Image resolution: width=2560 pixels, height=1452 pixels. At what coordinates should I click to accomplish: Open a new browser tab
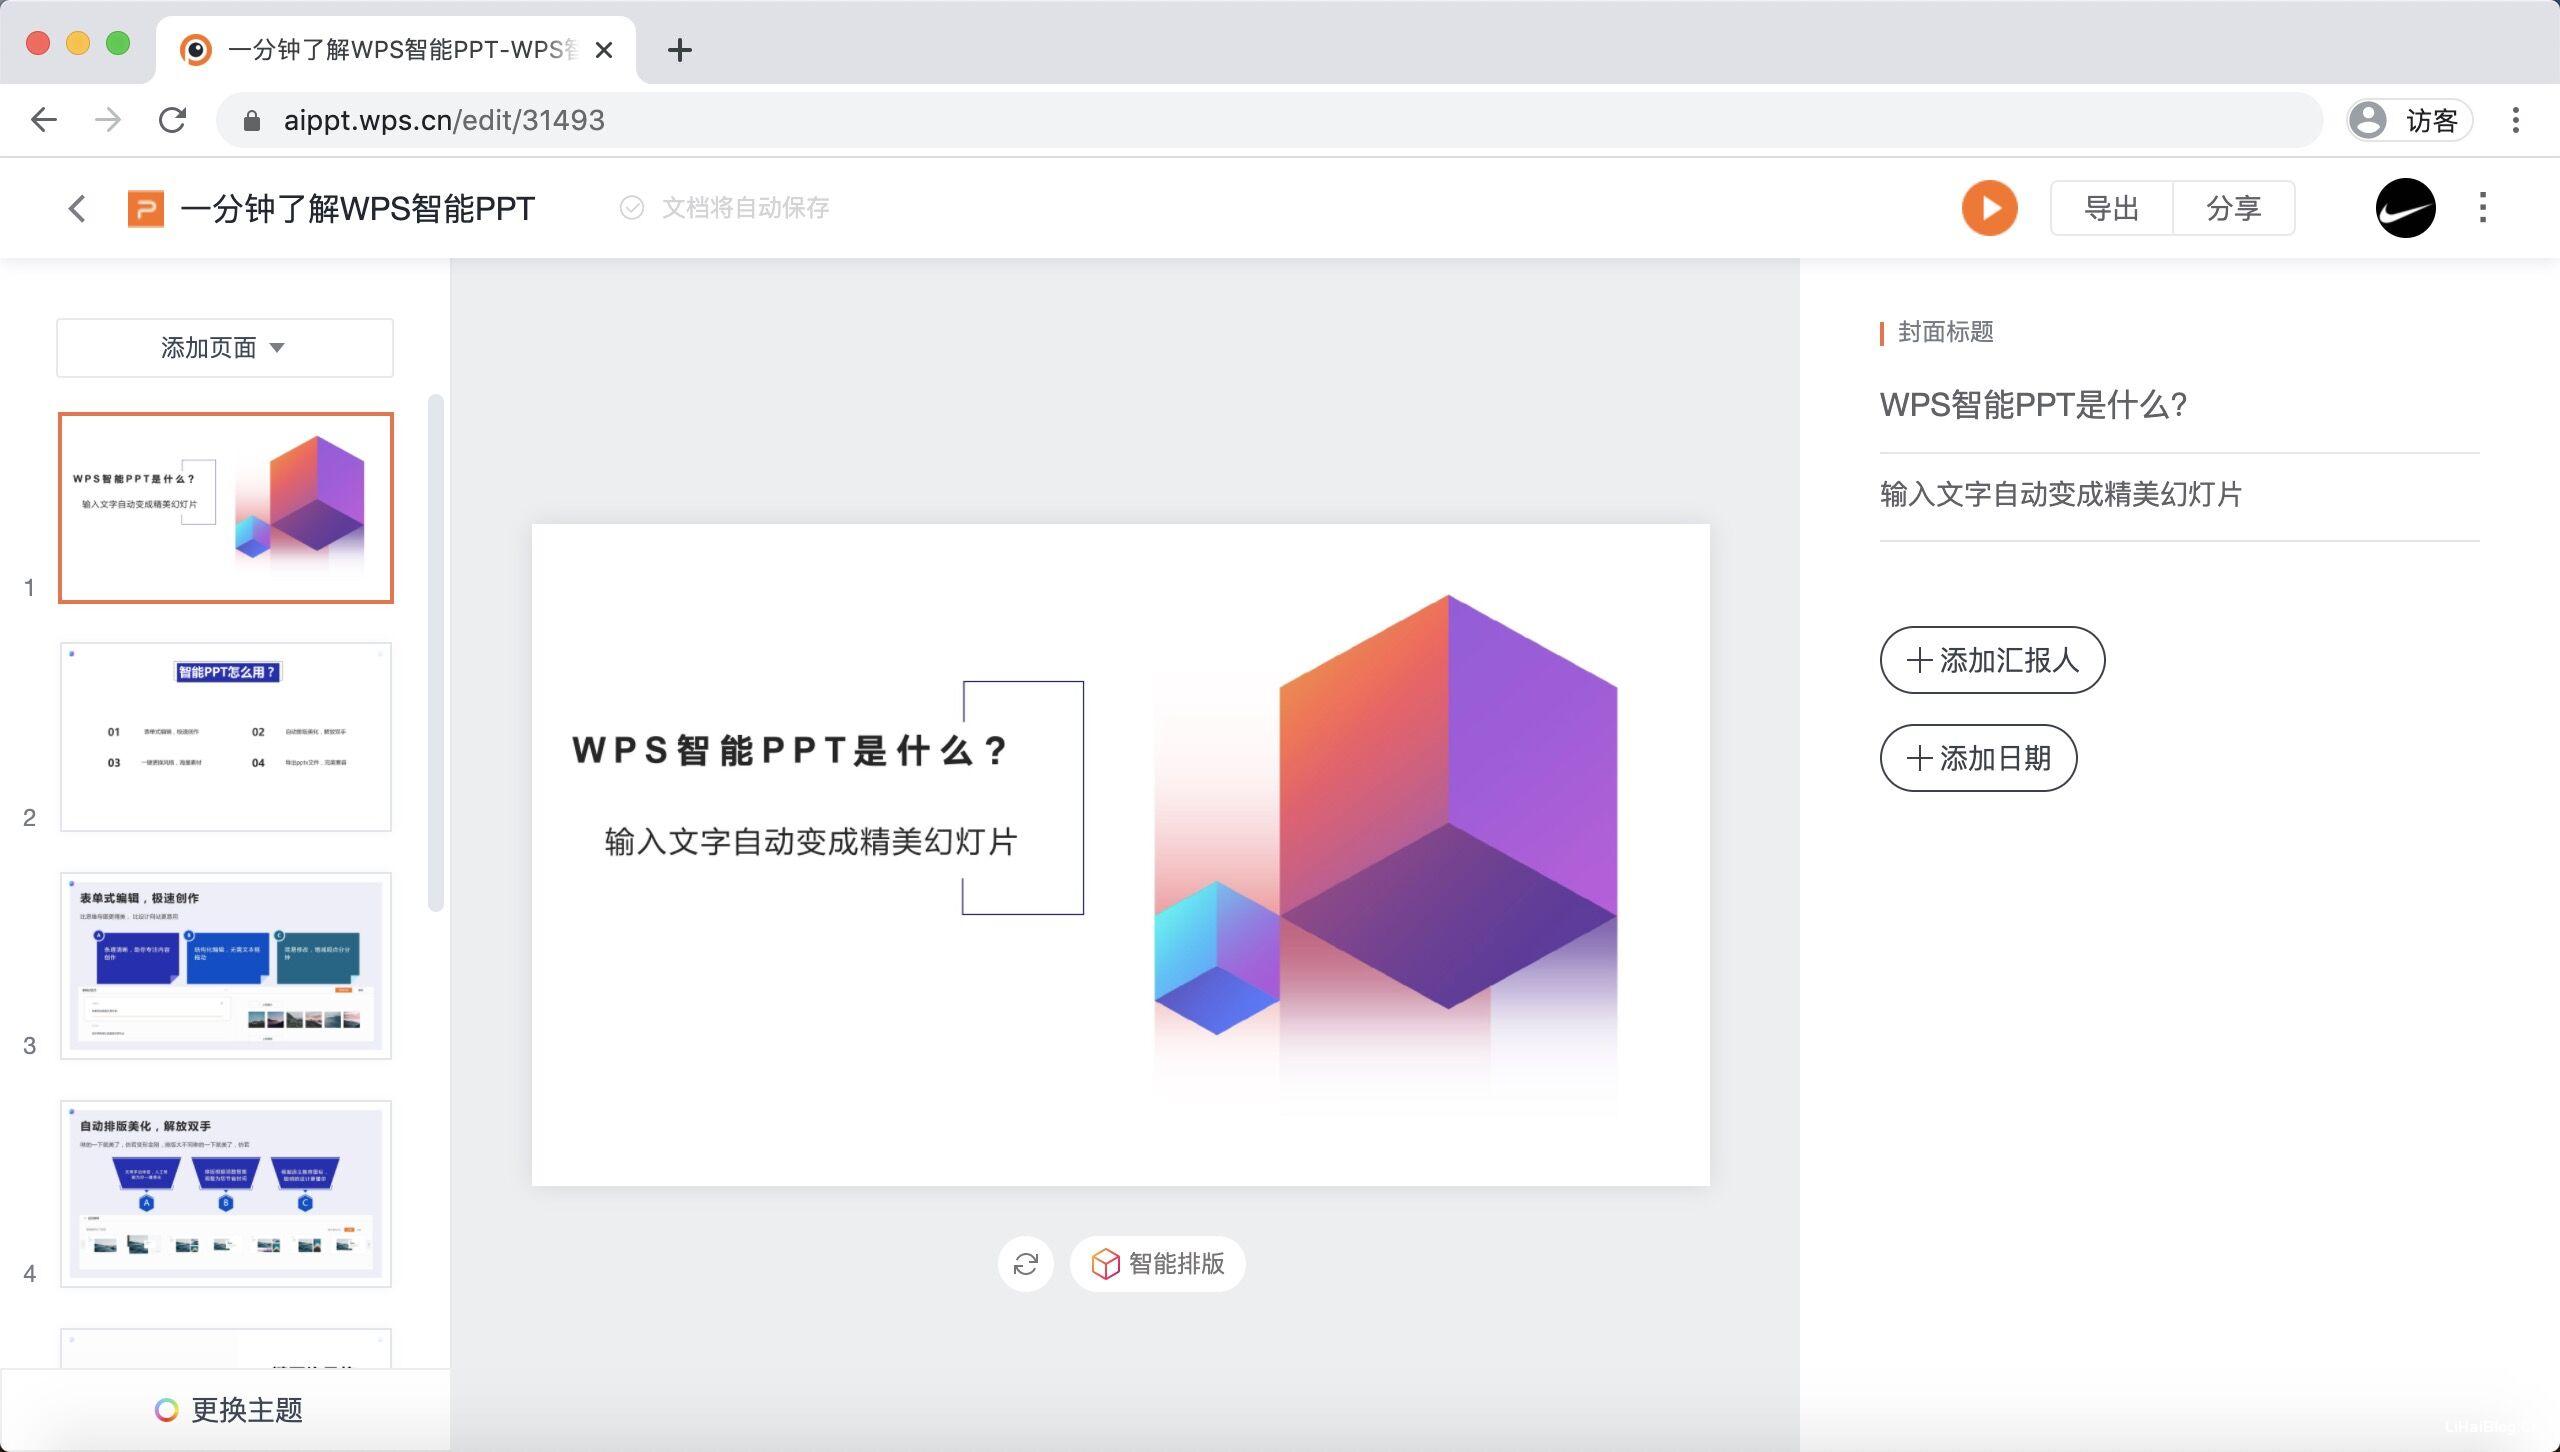[680, 50]
